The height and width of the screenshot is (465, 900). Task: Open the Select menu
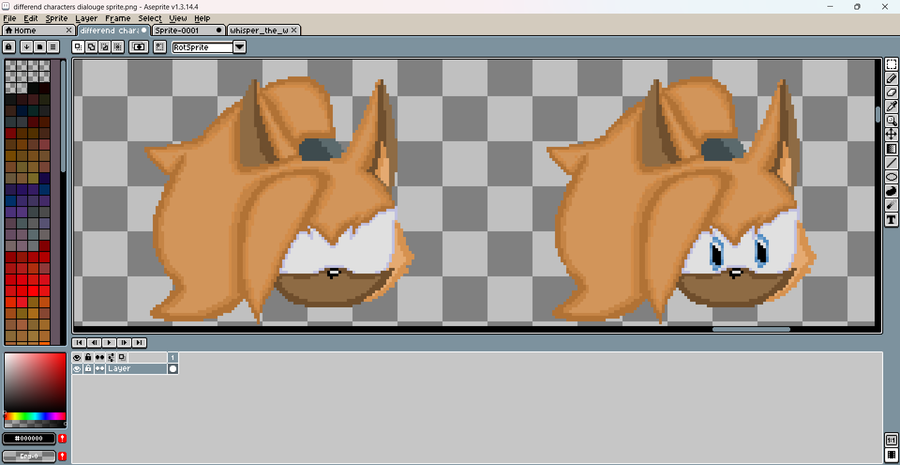pyautogui.click(x=150, y=18)
